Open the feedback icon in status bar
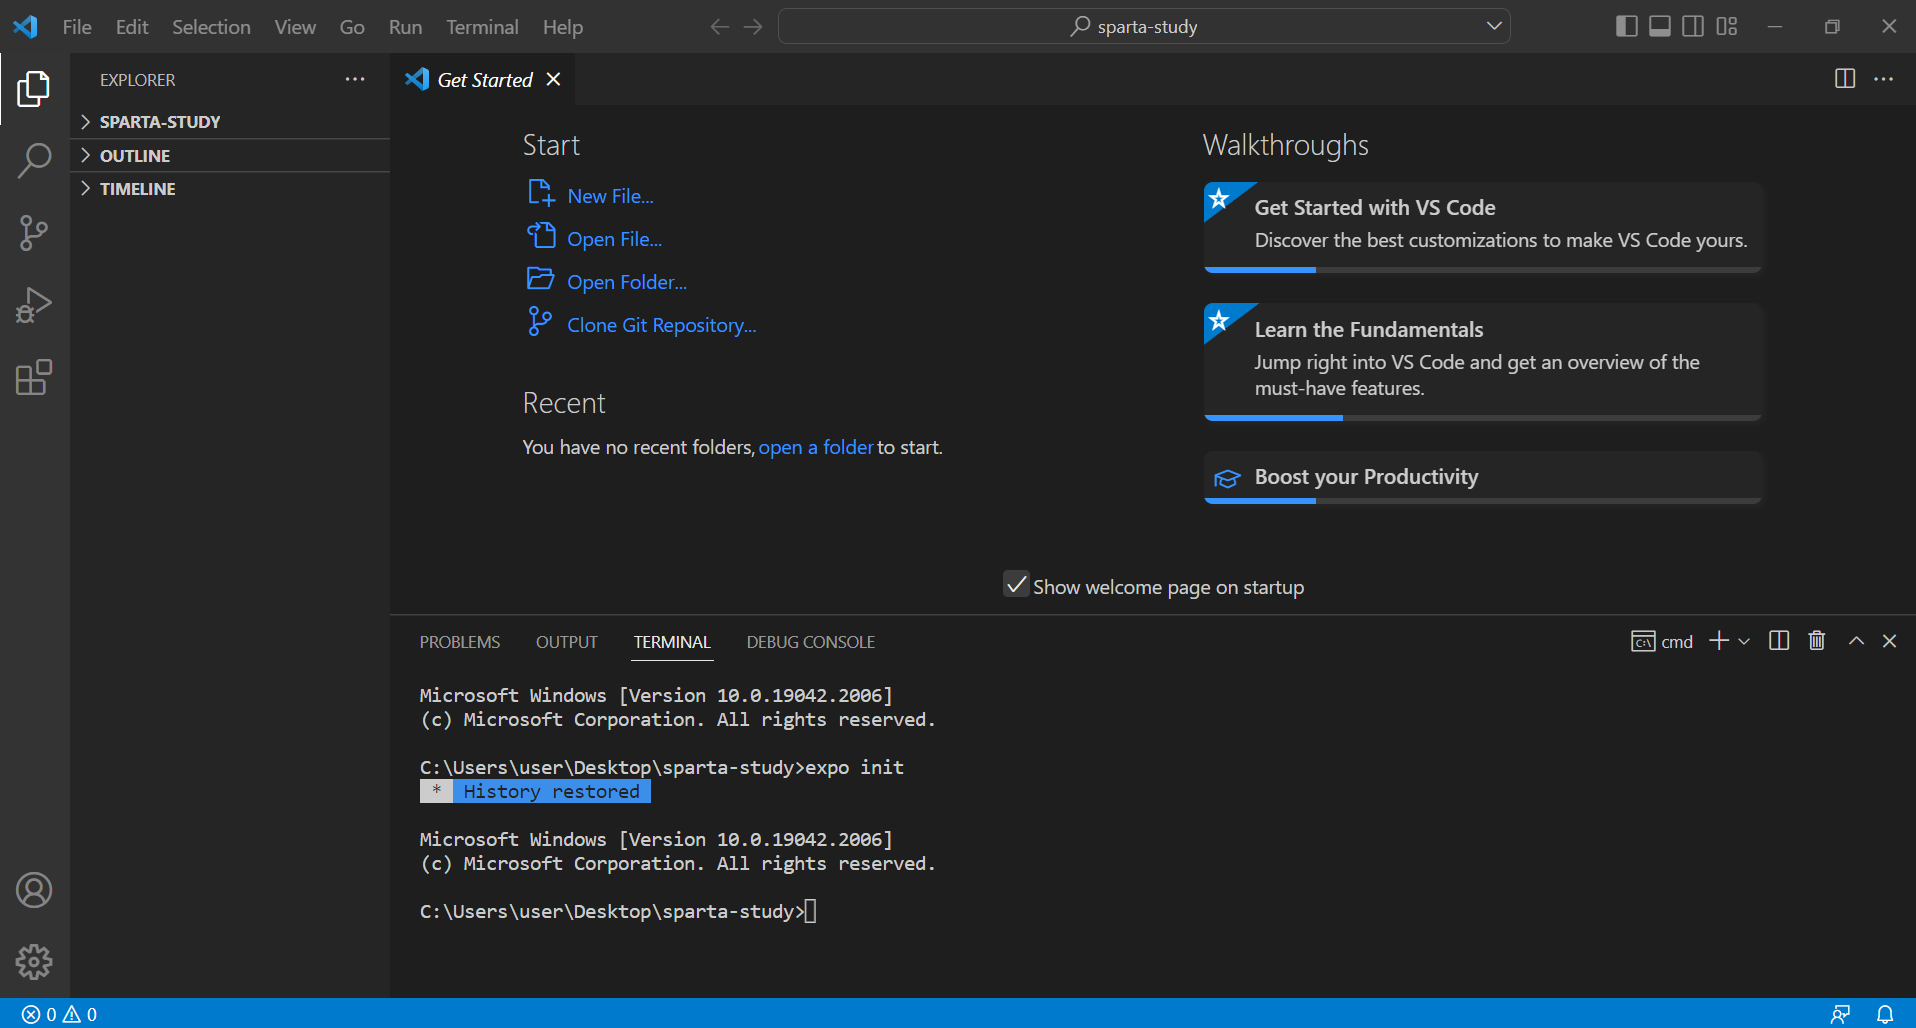1916x1028 pixels. coord(1840,1014)
